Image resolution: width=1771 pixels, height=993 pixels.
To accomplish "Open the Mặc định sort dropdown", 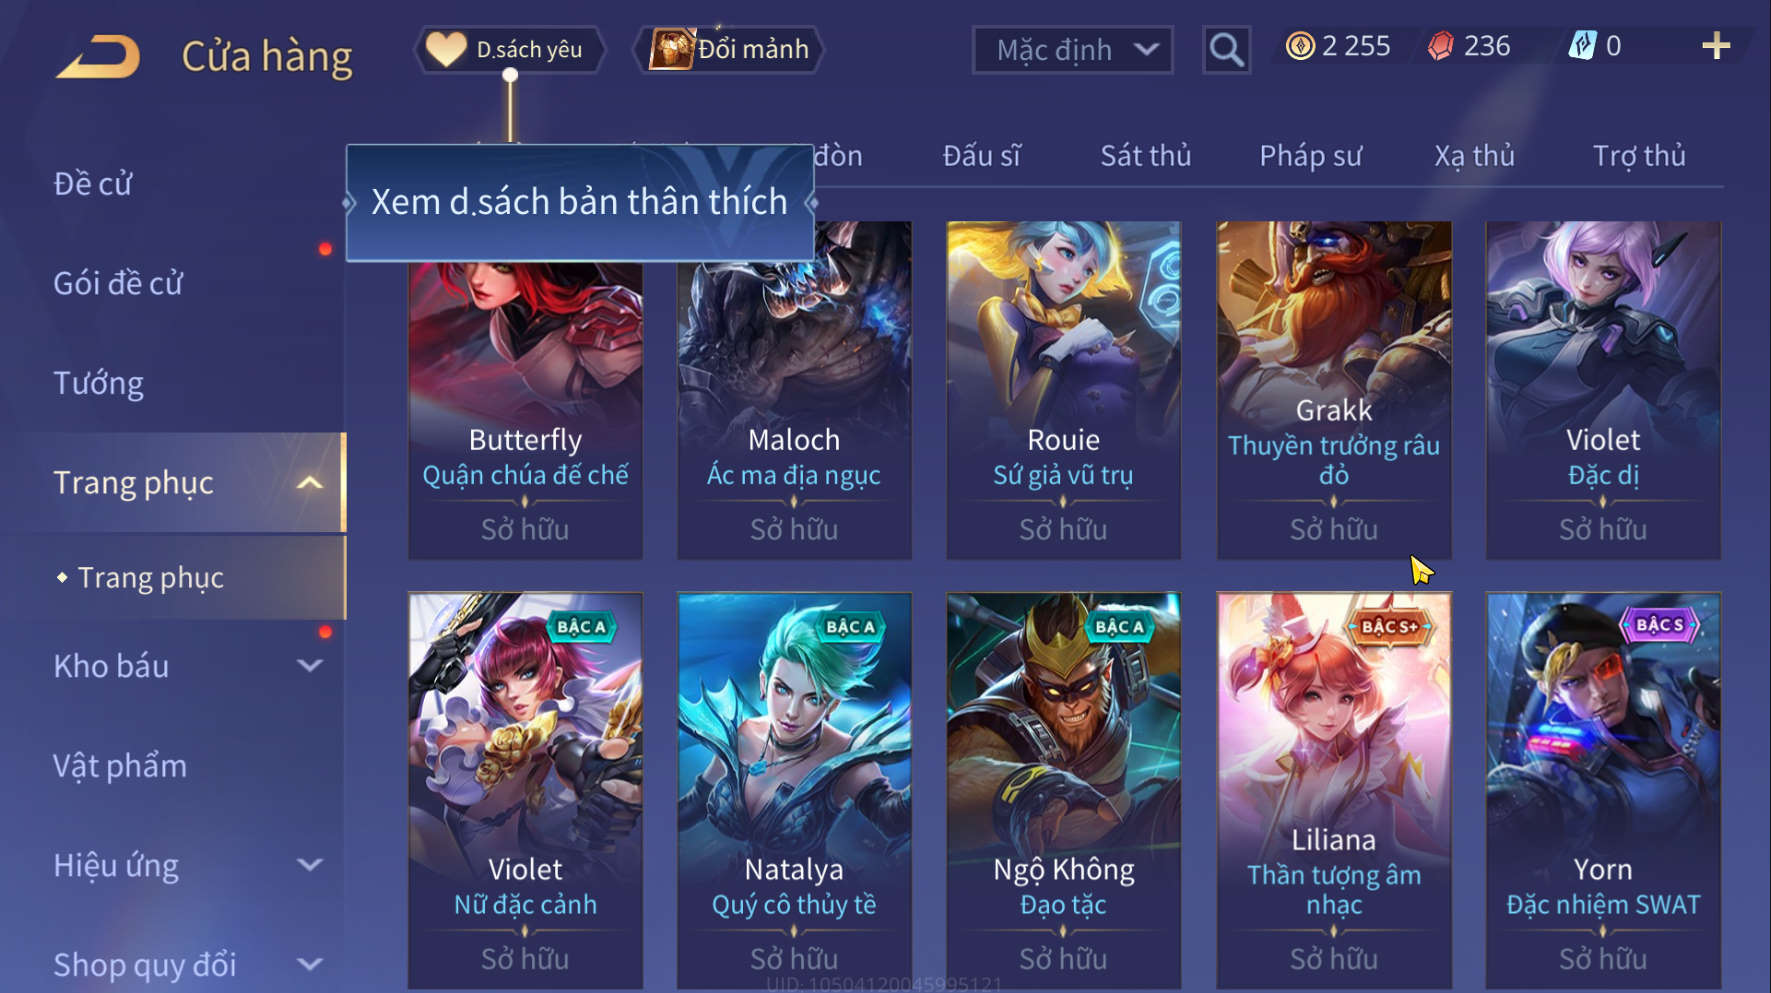I will click(x=1072, y=49).
